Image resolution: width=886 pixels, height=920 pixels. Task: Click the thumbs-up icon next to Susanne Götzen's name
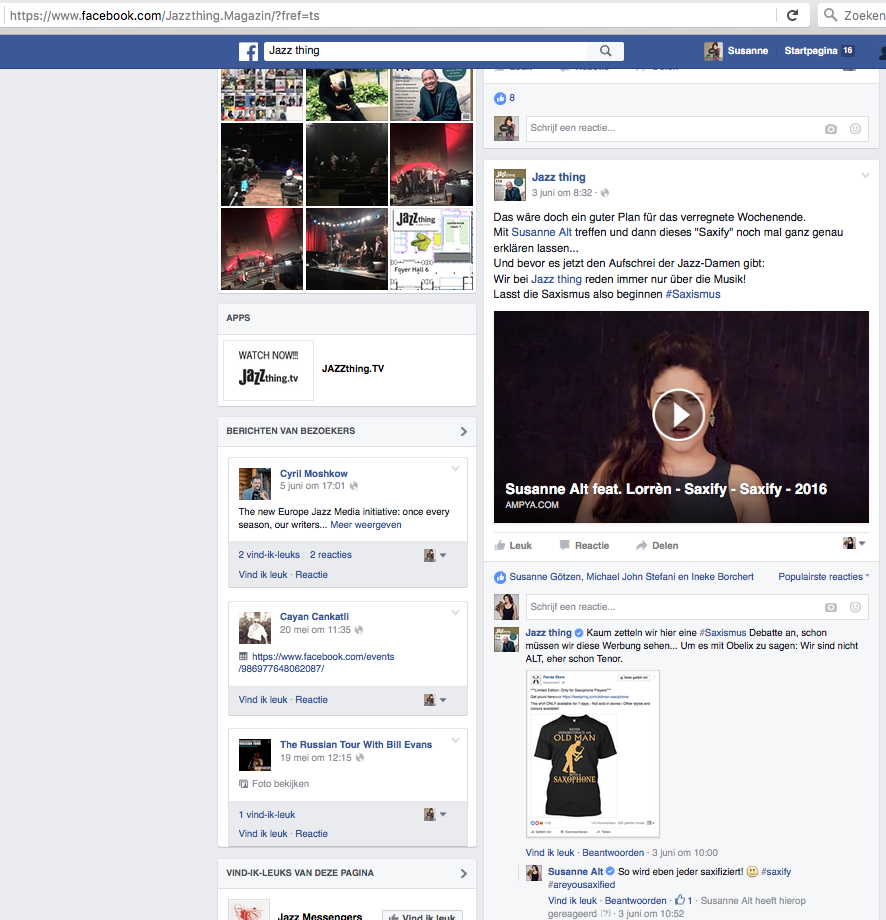499,577
